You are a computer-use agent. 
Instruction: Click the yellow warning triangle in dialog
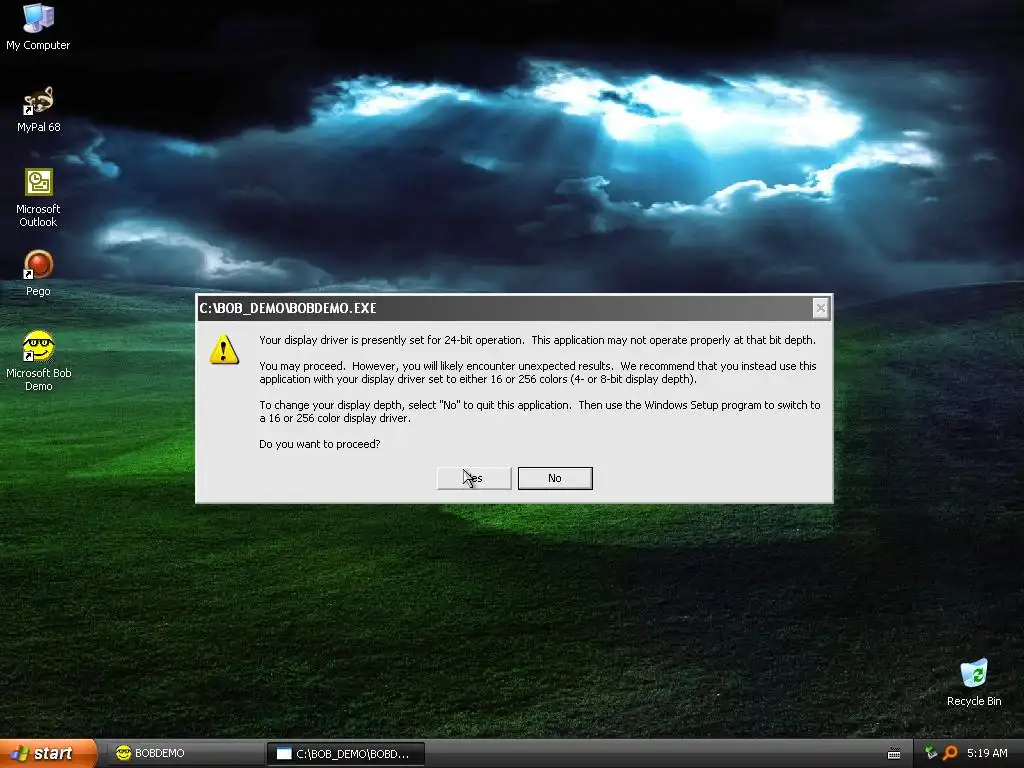pos(223,349)
